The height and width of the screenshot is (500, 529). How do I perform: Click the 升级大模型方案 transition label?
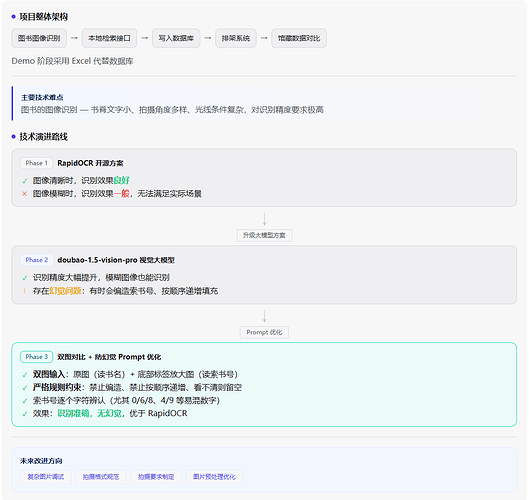pyautogui.click(x=264, y=235)
